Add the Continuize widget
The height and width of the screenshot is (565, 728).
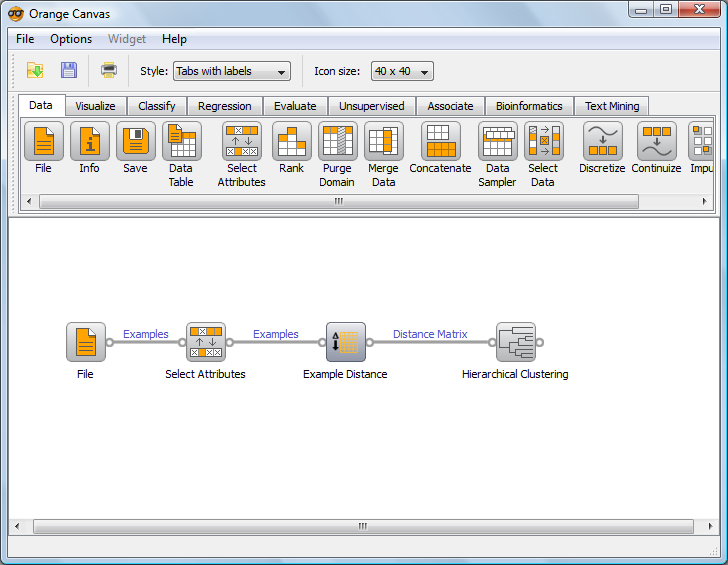tap(656, 141)
